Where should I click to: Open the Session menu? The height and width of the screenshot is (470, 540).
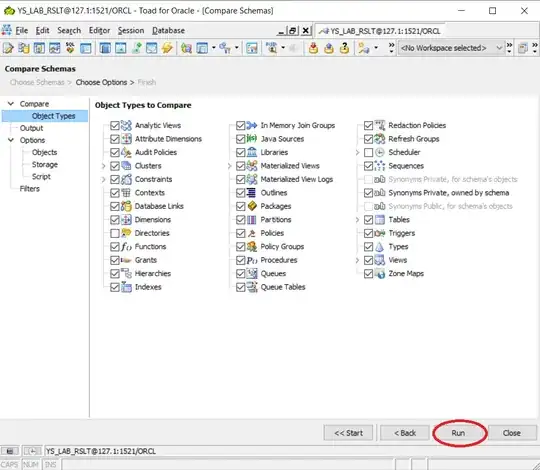[131, 31]
